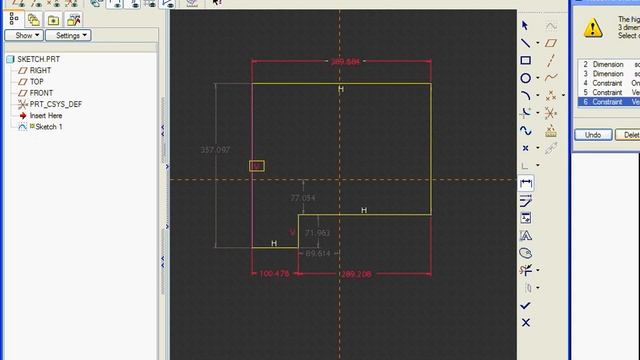640x360 pixels.
Task: Open the Modify dimensions tool
Action: (525, 200)
